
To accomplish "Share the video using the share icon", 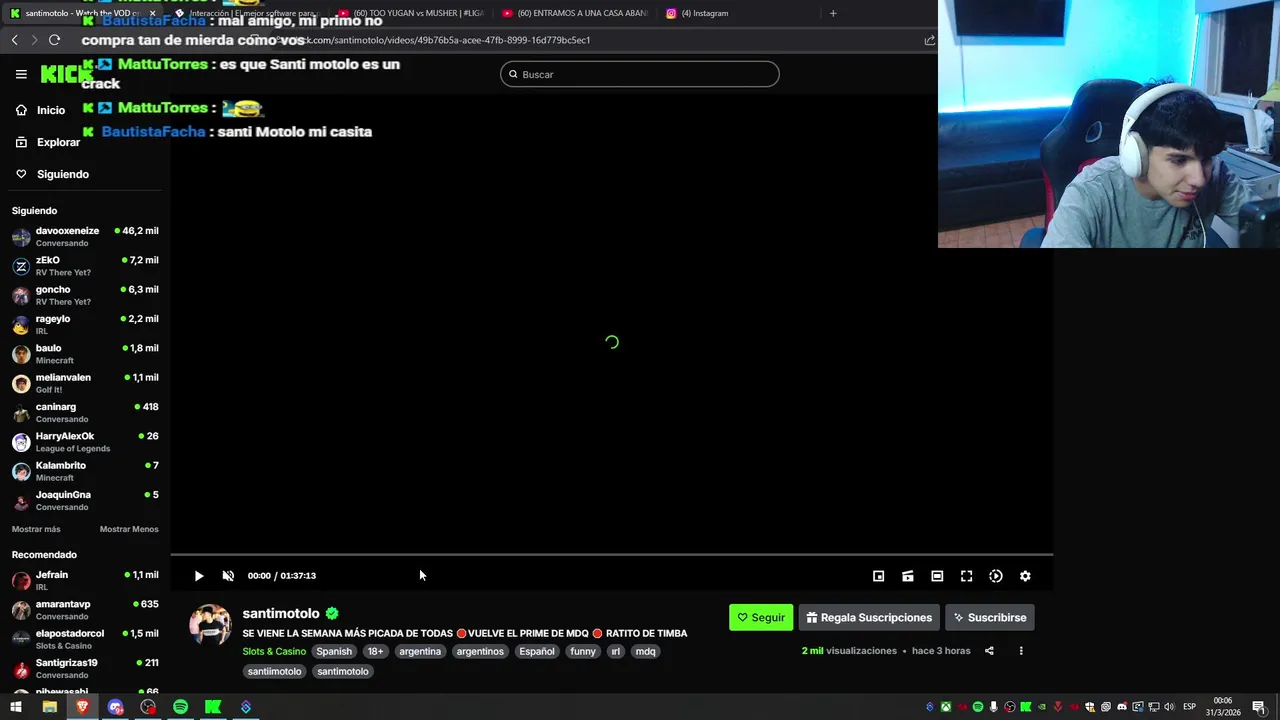I will pyautogui.click(x=989, y=651).
